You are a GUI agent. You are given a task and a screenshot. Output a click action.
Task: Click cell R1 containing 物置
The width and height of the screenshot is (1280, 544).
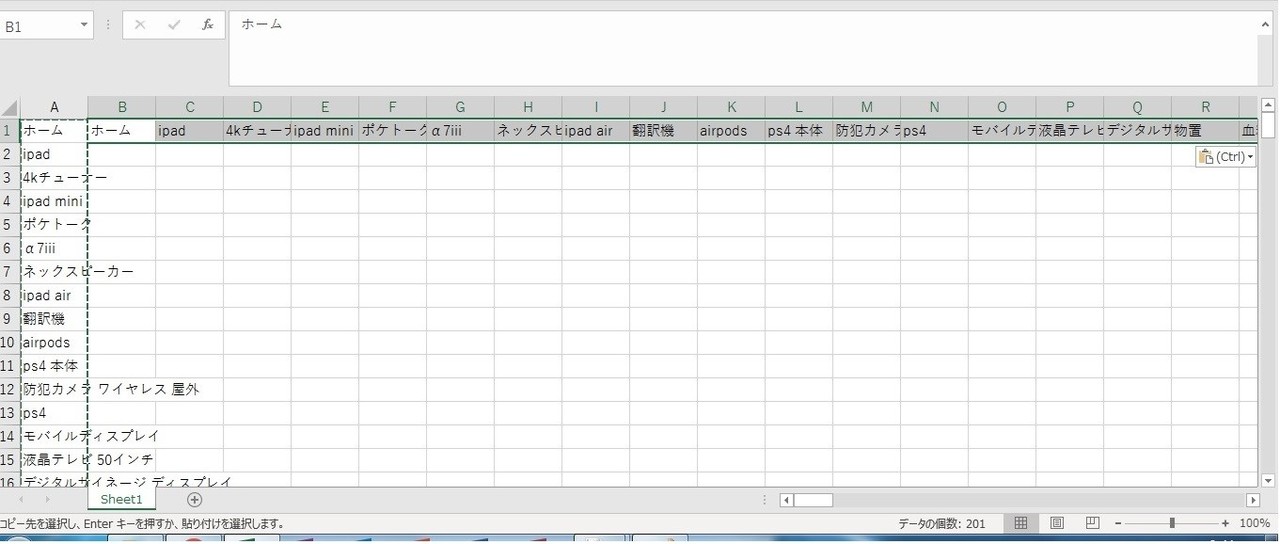click(1205, 131)
